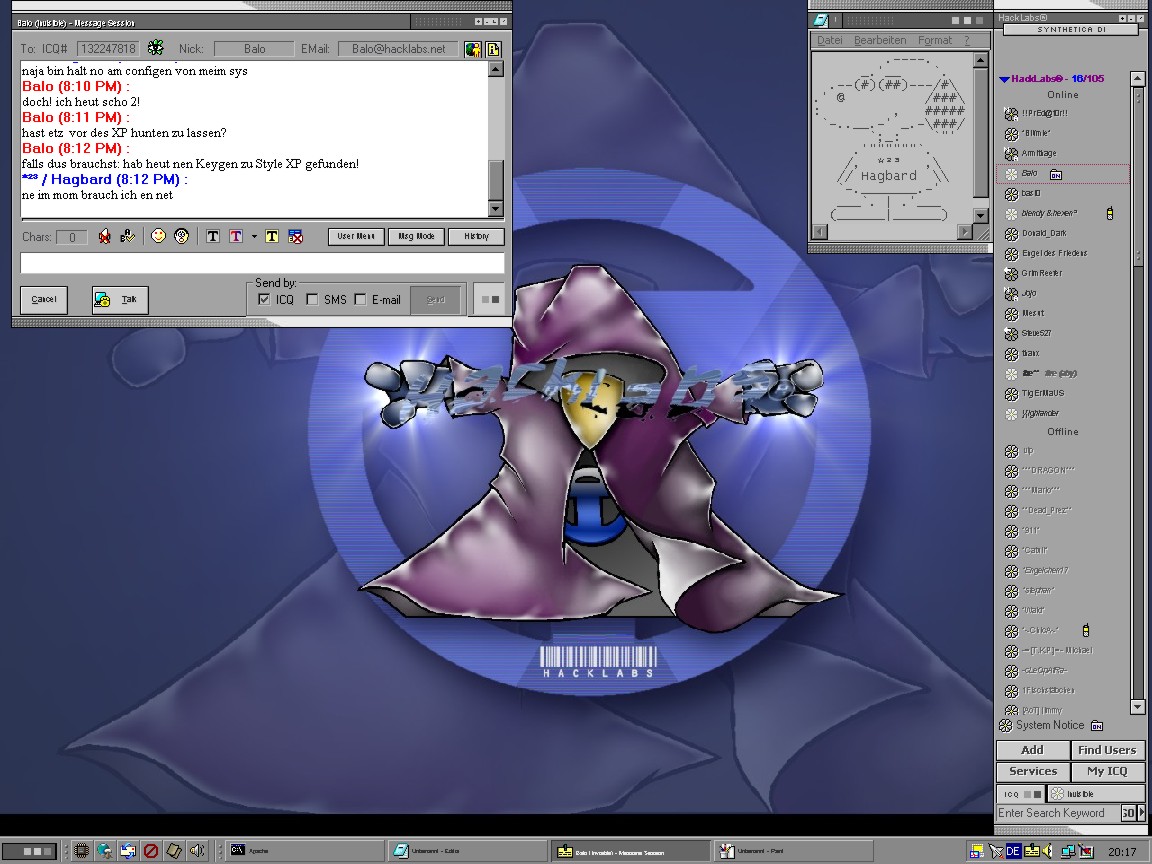This screenshot has width=1152, height=864.
Task: Click the yellow-highlighted T background color icon
Action: click(271, 237)
